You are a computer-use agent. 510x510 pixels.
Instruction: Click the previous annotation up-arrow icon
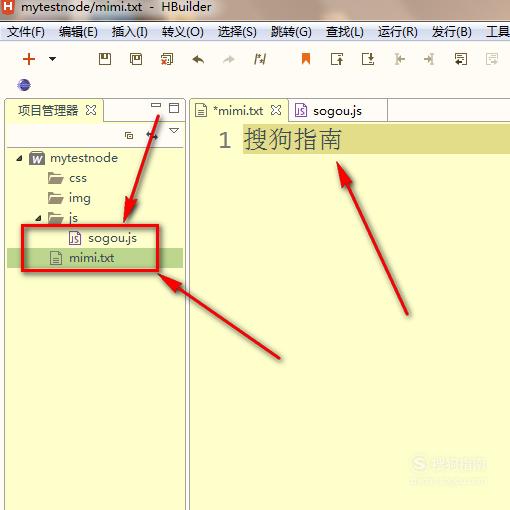click(337, 59)
